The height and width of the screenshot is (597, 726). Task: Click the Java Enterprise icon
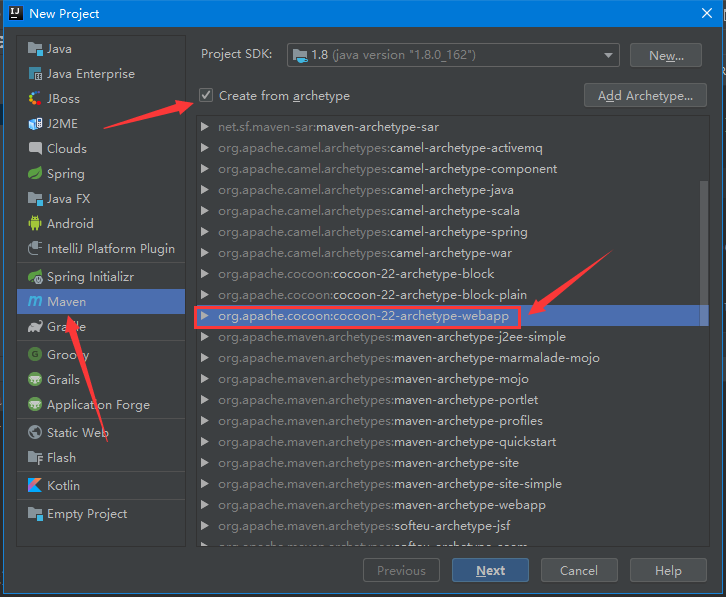[x=35, y=74]
